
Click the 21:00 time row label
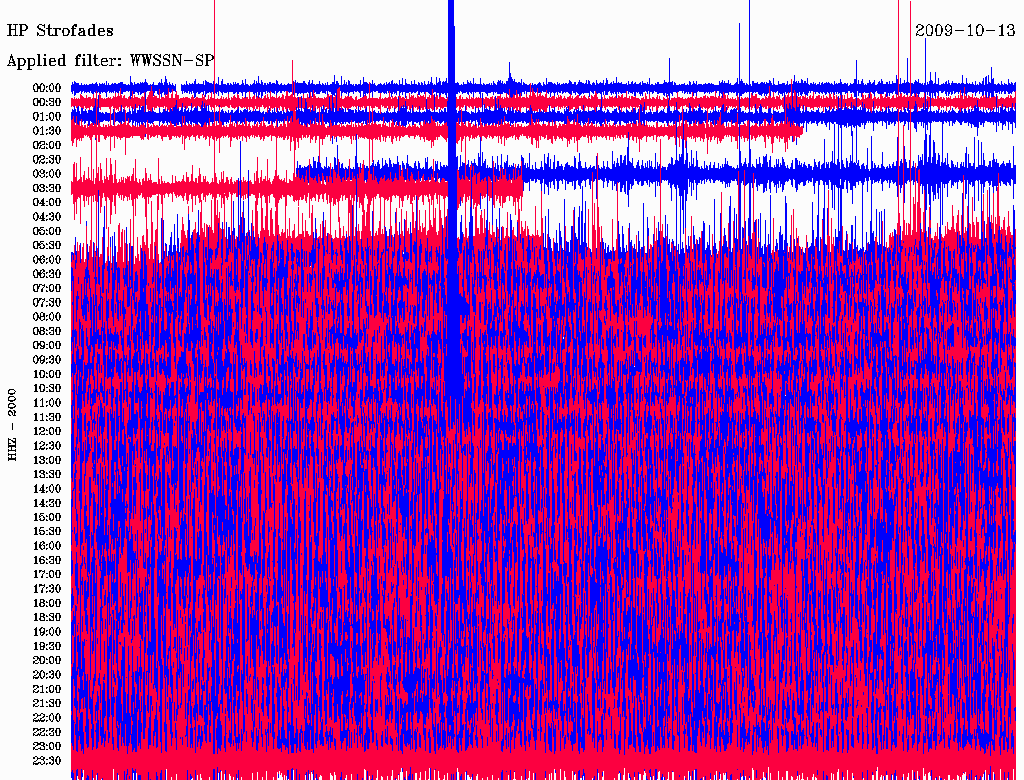48,690
